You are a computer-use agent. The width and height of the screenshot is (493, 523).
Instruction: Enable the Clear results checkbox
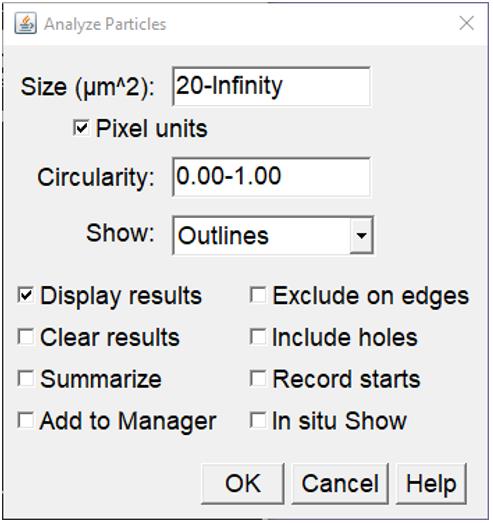tap(25, 337)
